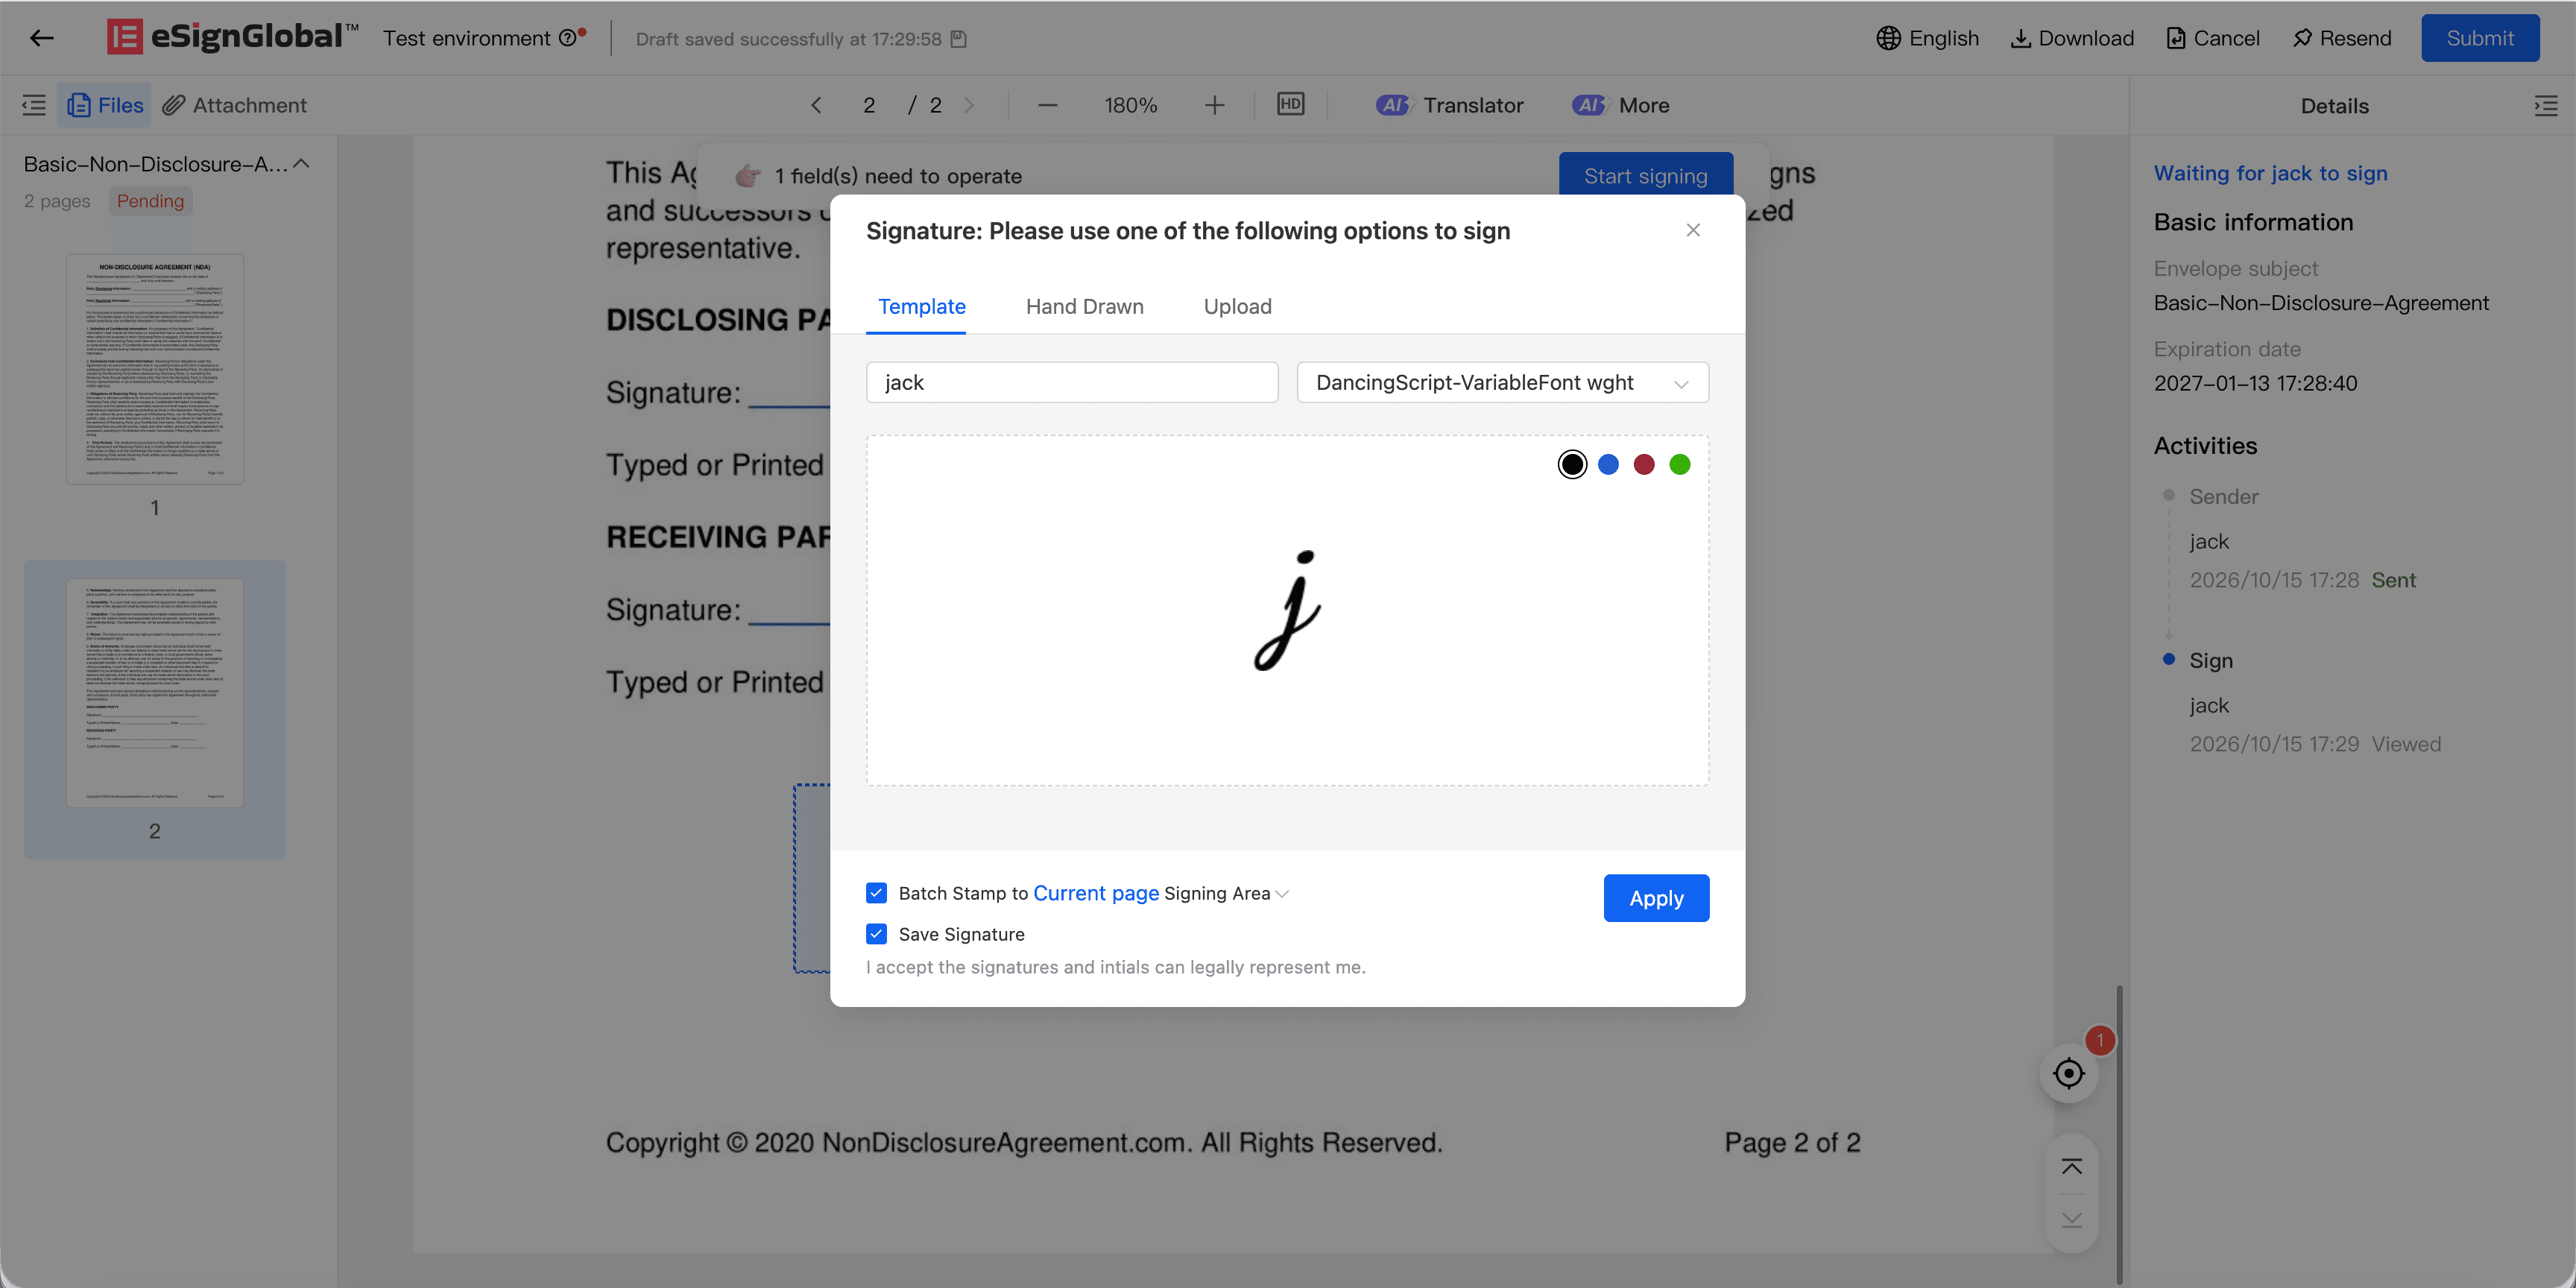This screenshot has width=2576, height=1288.
Task: Close the signature dialog
Action: point(1692,230)
